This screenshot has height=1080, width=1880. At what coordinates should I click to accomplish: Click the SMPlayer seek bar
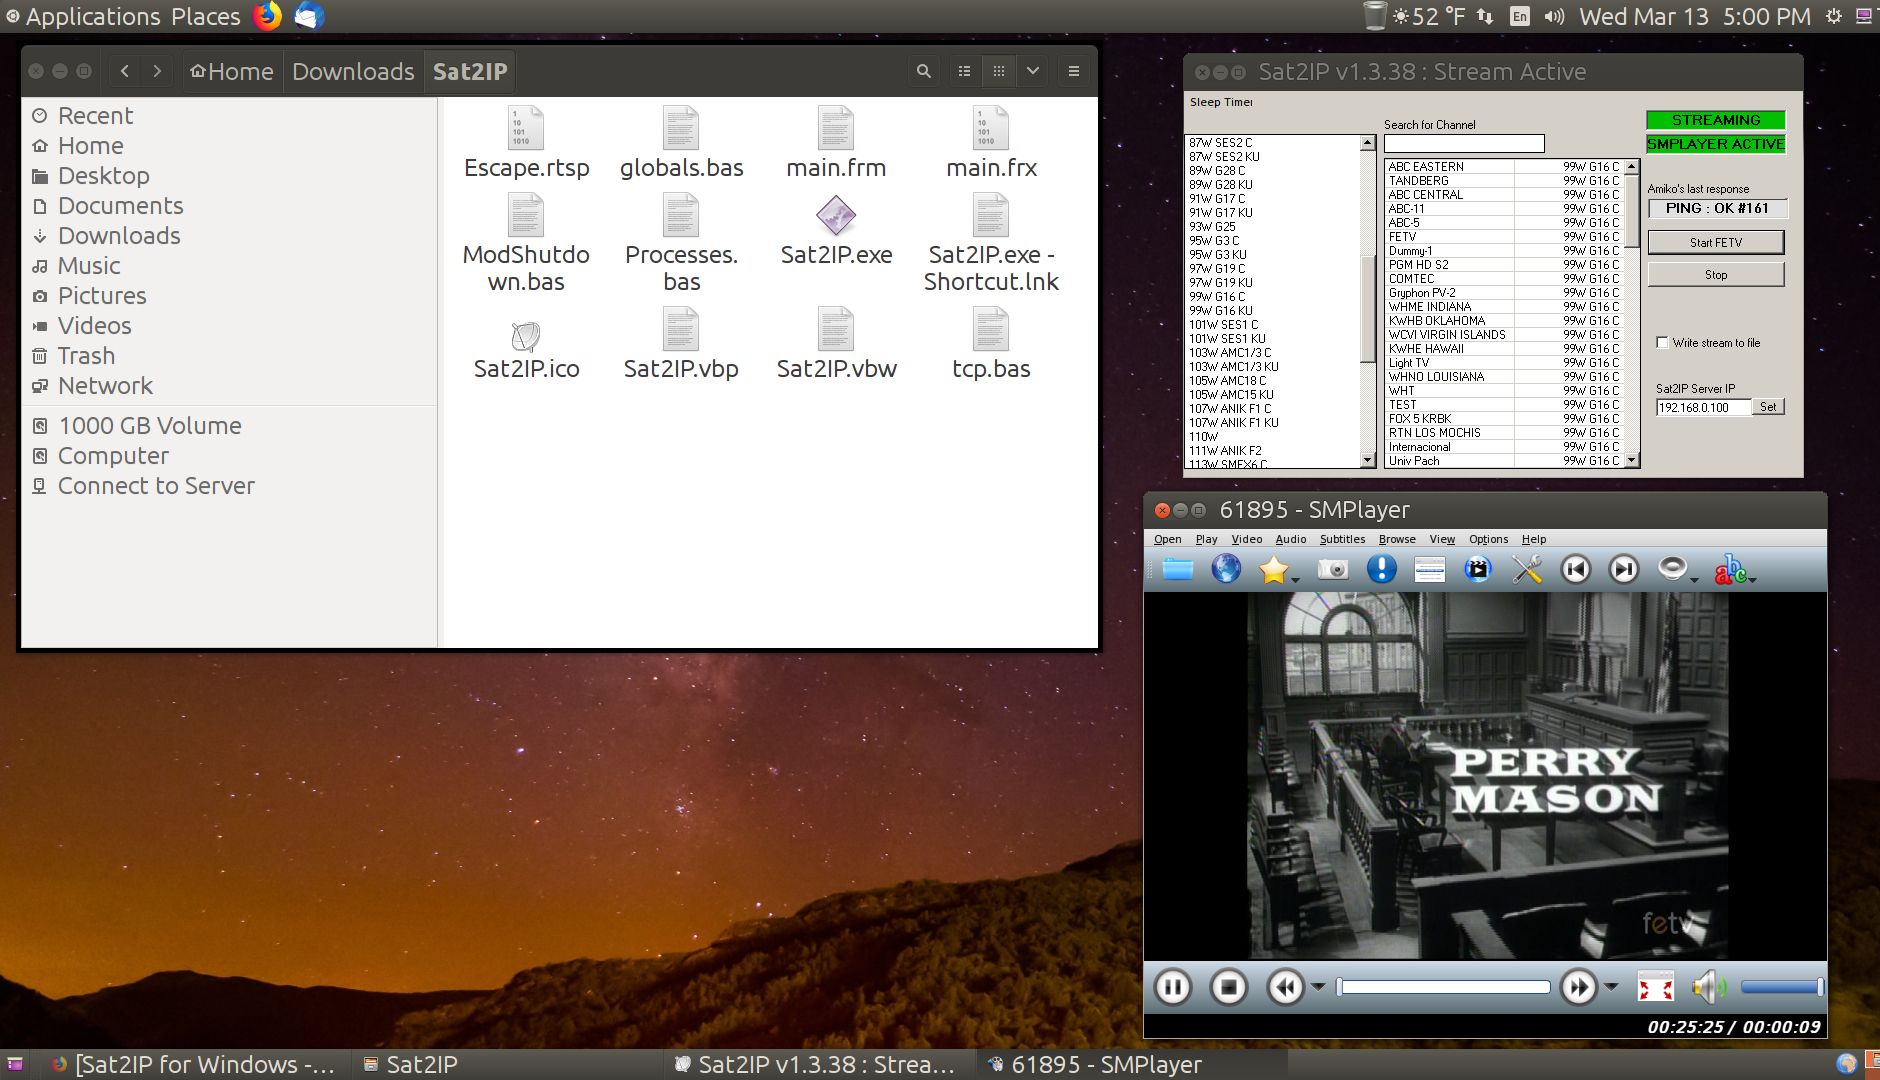tap(1443, 988)
